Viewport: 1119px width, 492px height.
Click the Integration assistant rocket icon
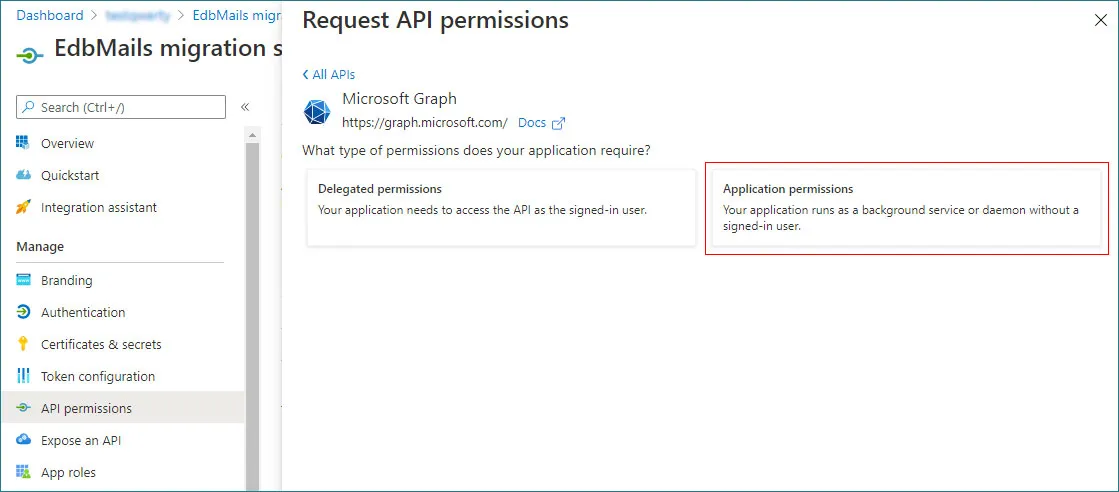(24, 207)
